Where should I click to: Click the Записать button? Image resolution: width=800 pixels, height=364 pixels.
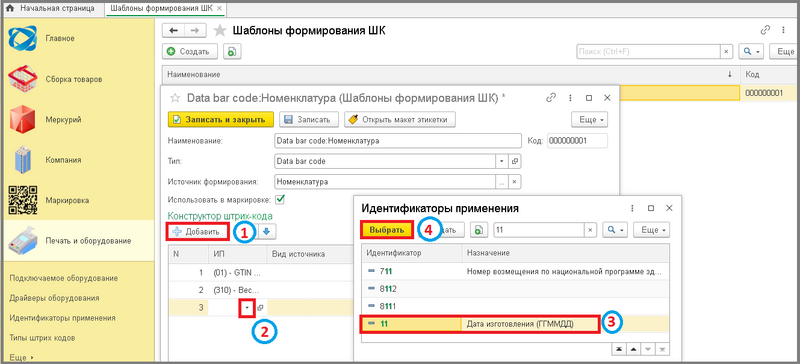309,119
